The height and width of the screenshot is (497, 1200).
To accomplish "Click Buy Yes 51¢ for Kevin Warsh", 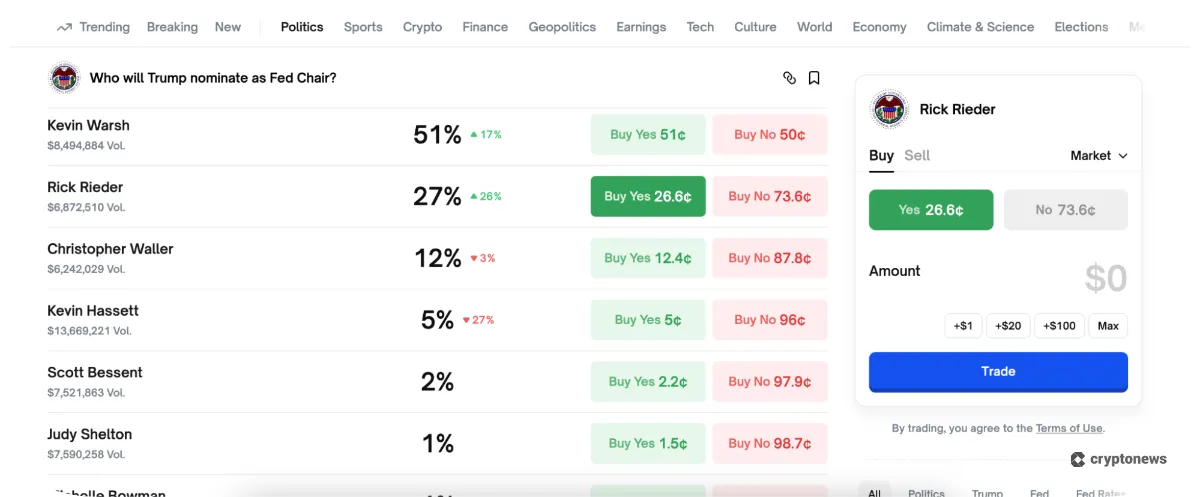I will pyautogui.click(x=648, y=135).
